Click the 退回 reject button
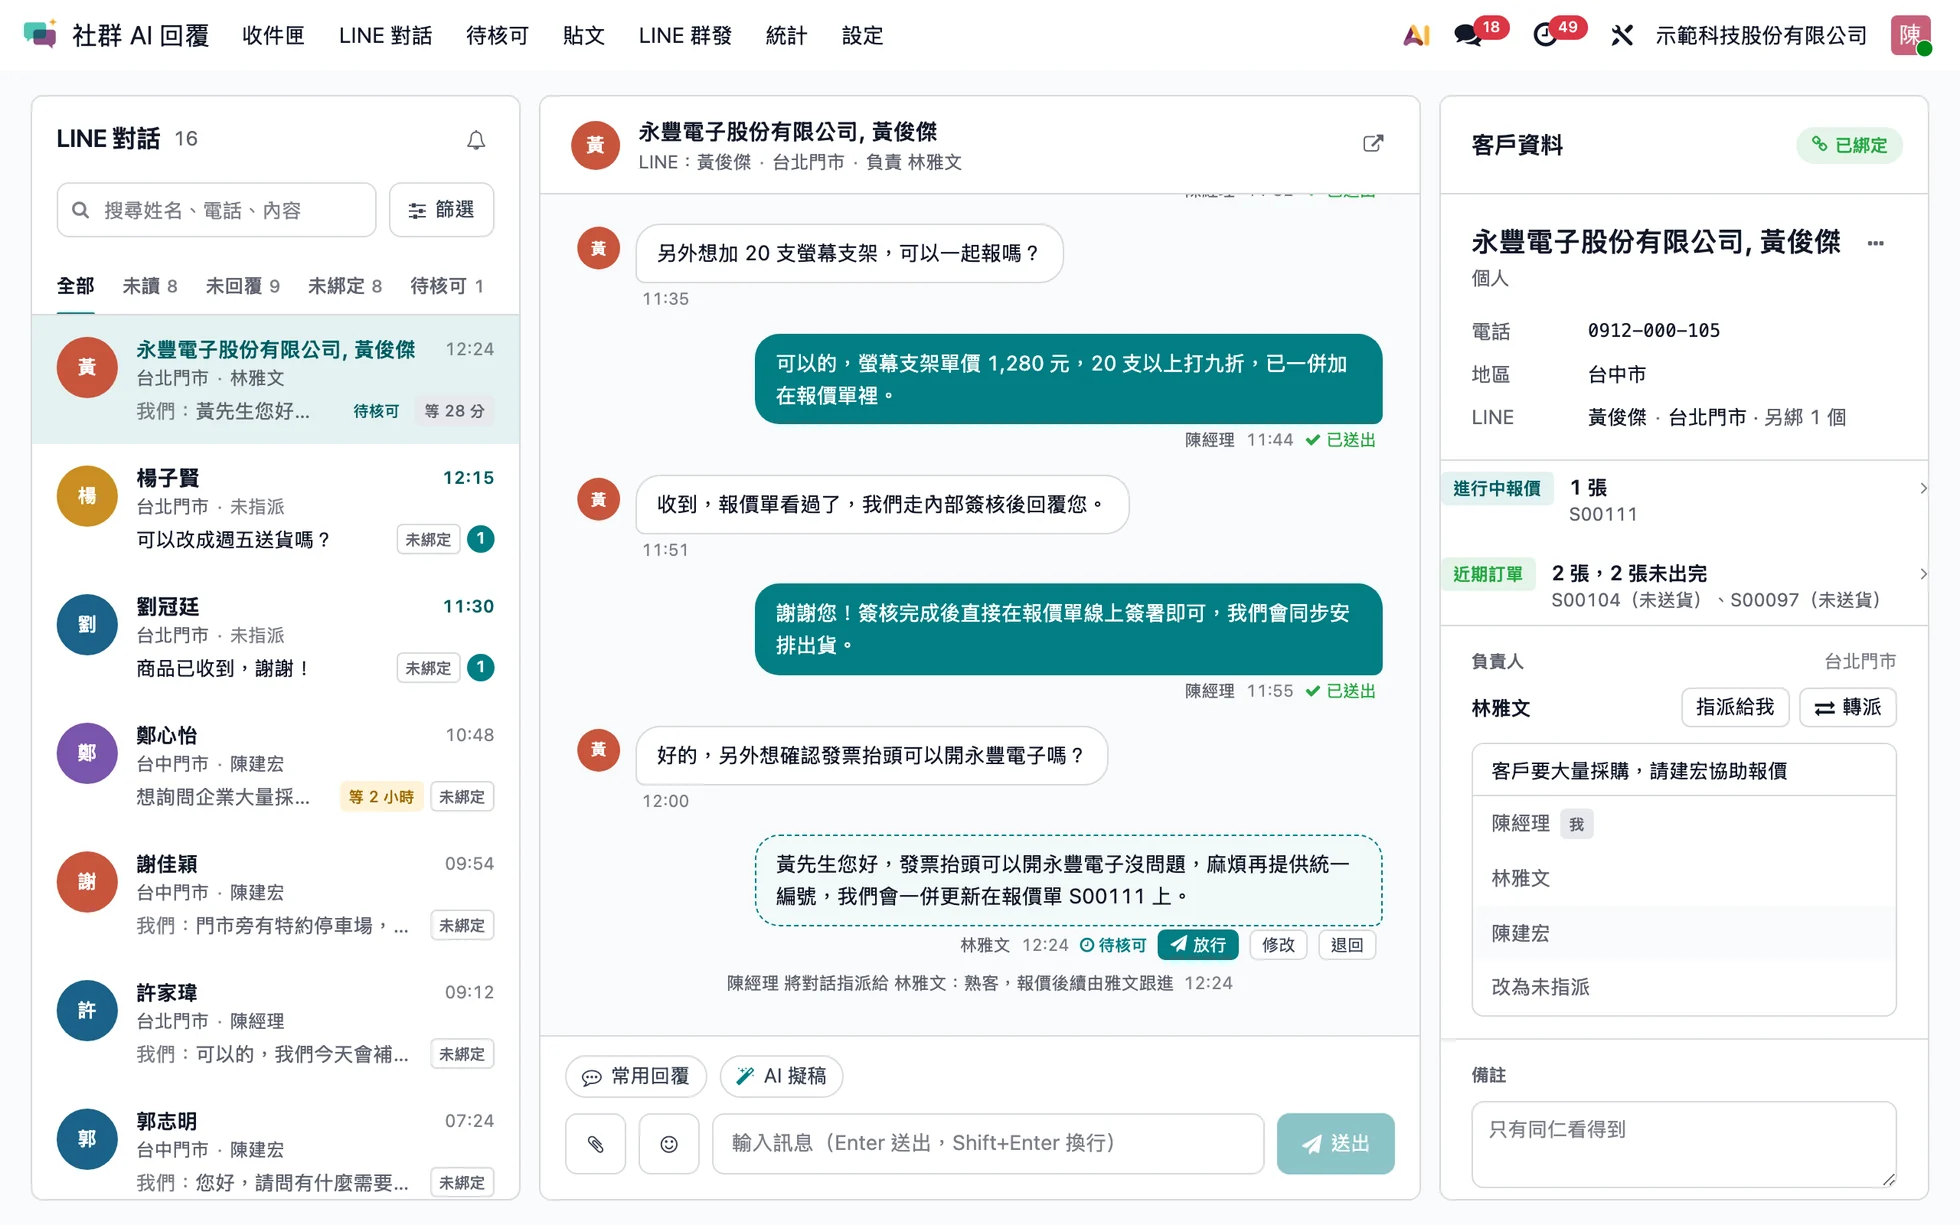The height and width of the screenshot is (1225, 1960). pos(1347,945)
